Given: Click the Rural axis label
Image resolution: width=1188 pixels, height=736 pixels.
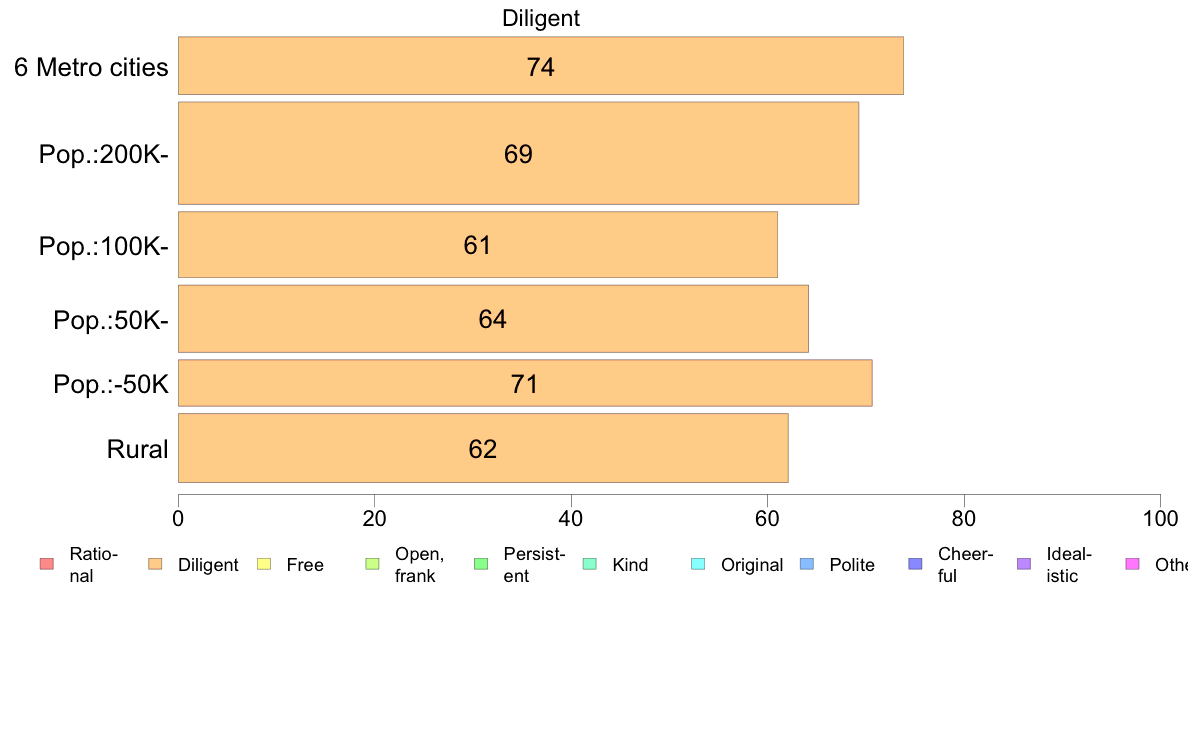Looking at the screenshot, I should tap(137, 449).
